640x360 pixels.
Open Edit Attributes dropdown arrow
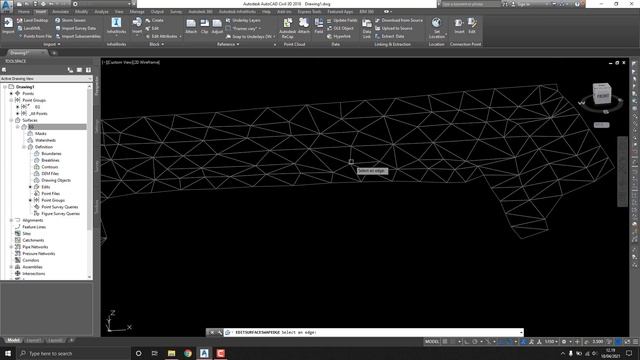pyautogui.click(x=180, y=36)
